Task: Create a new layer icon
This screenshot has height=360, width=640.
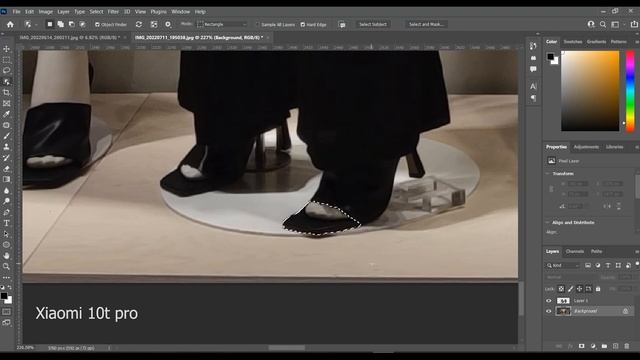Action: [616, 346]
